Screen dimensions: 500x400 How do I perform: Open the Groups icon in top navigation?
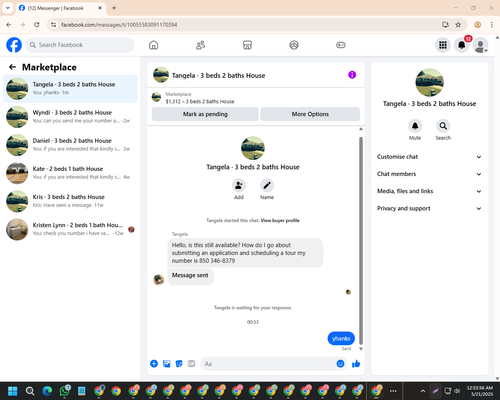coord(294,45)
